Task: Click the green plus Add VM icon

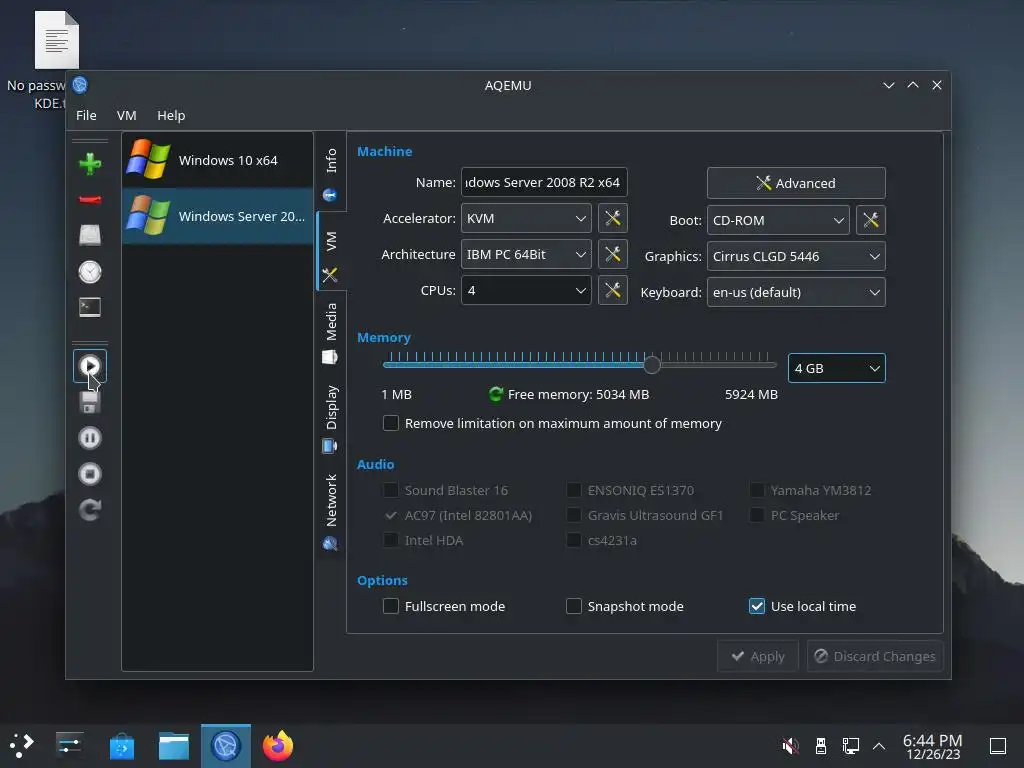Action: [x=90, y=163]
